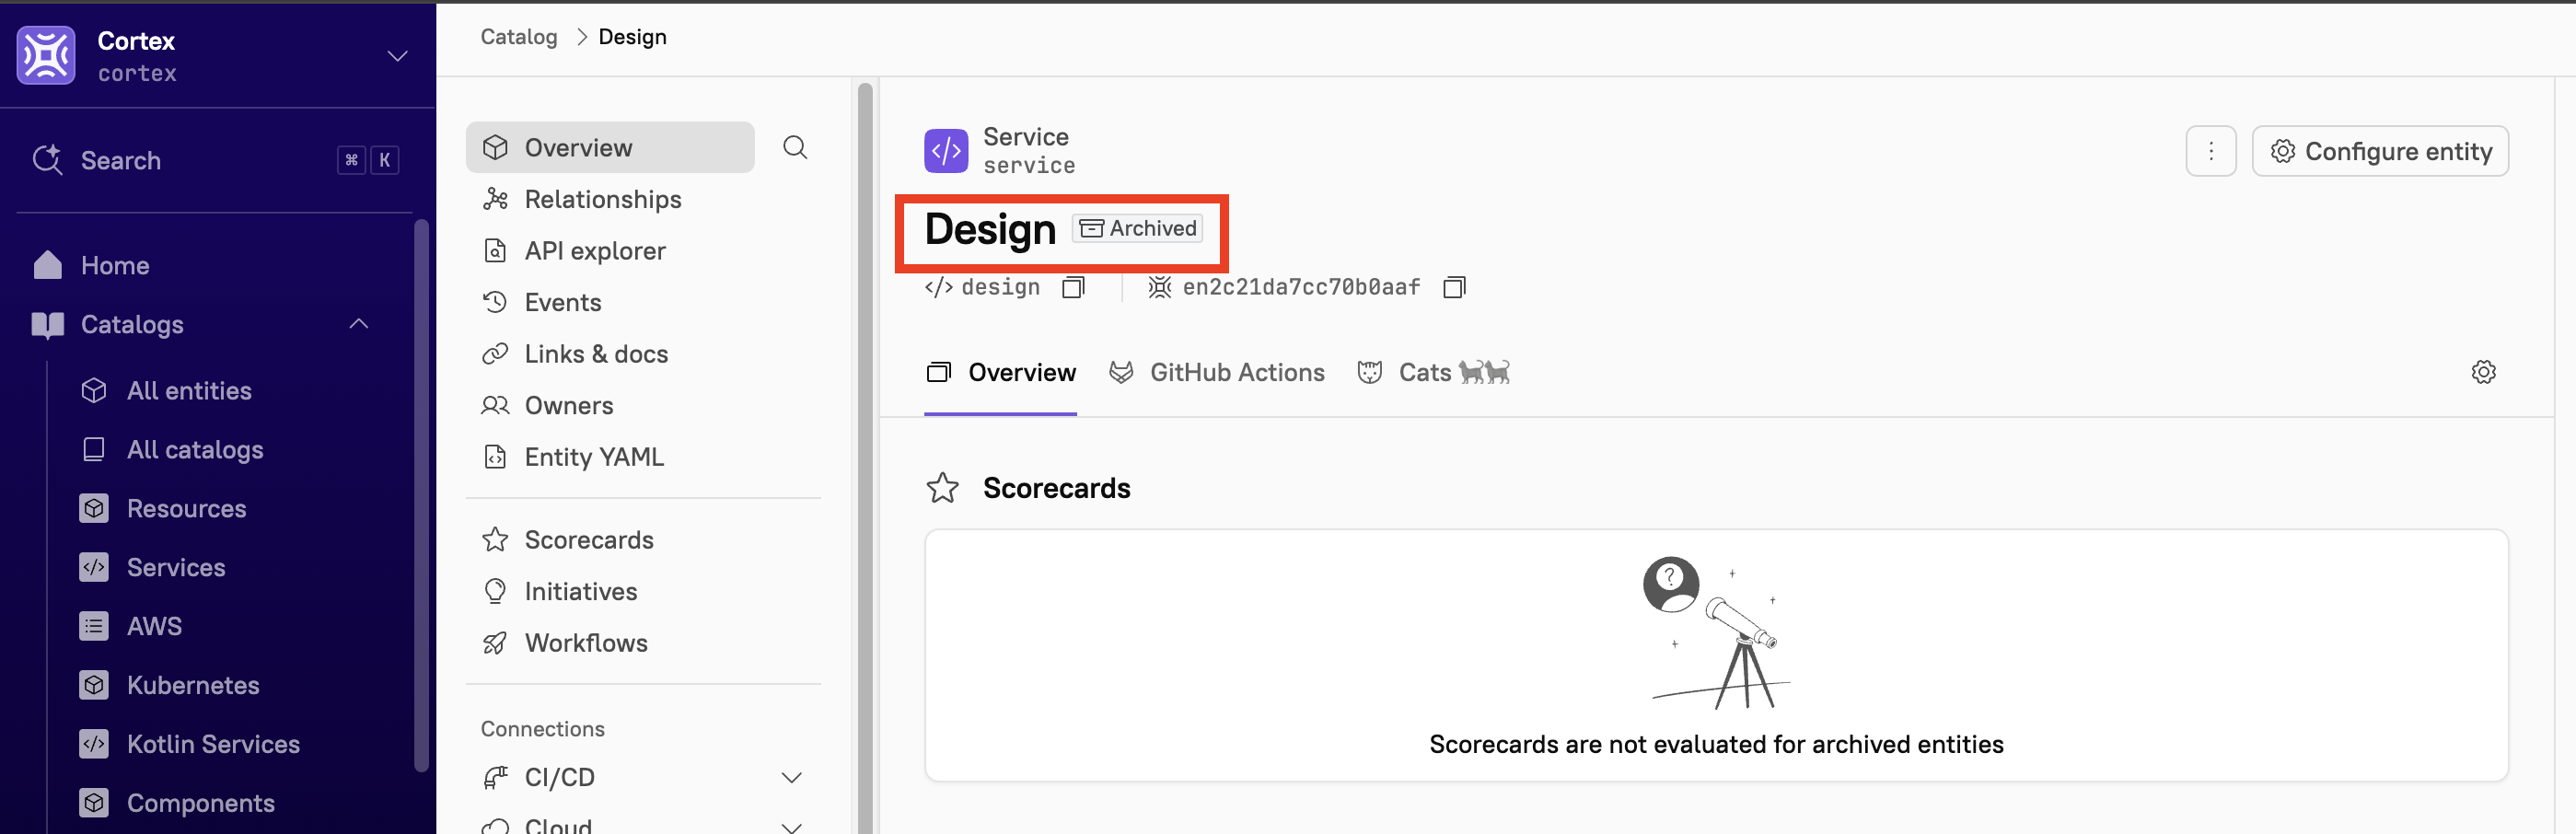
Task: Click the entity sidebar scrollbar
Action: tap(865, 458)
